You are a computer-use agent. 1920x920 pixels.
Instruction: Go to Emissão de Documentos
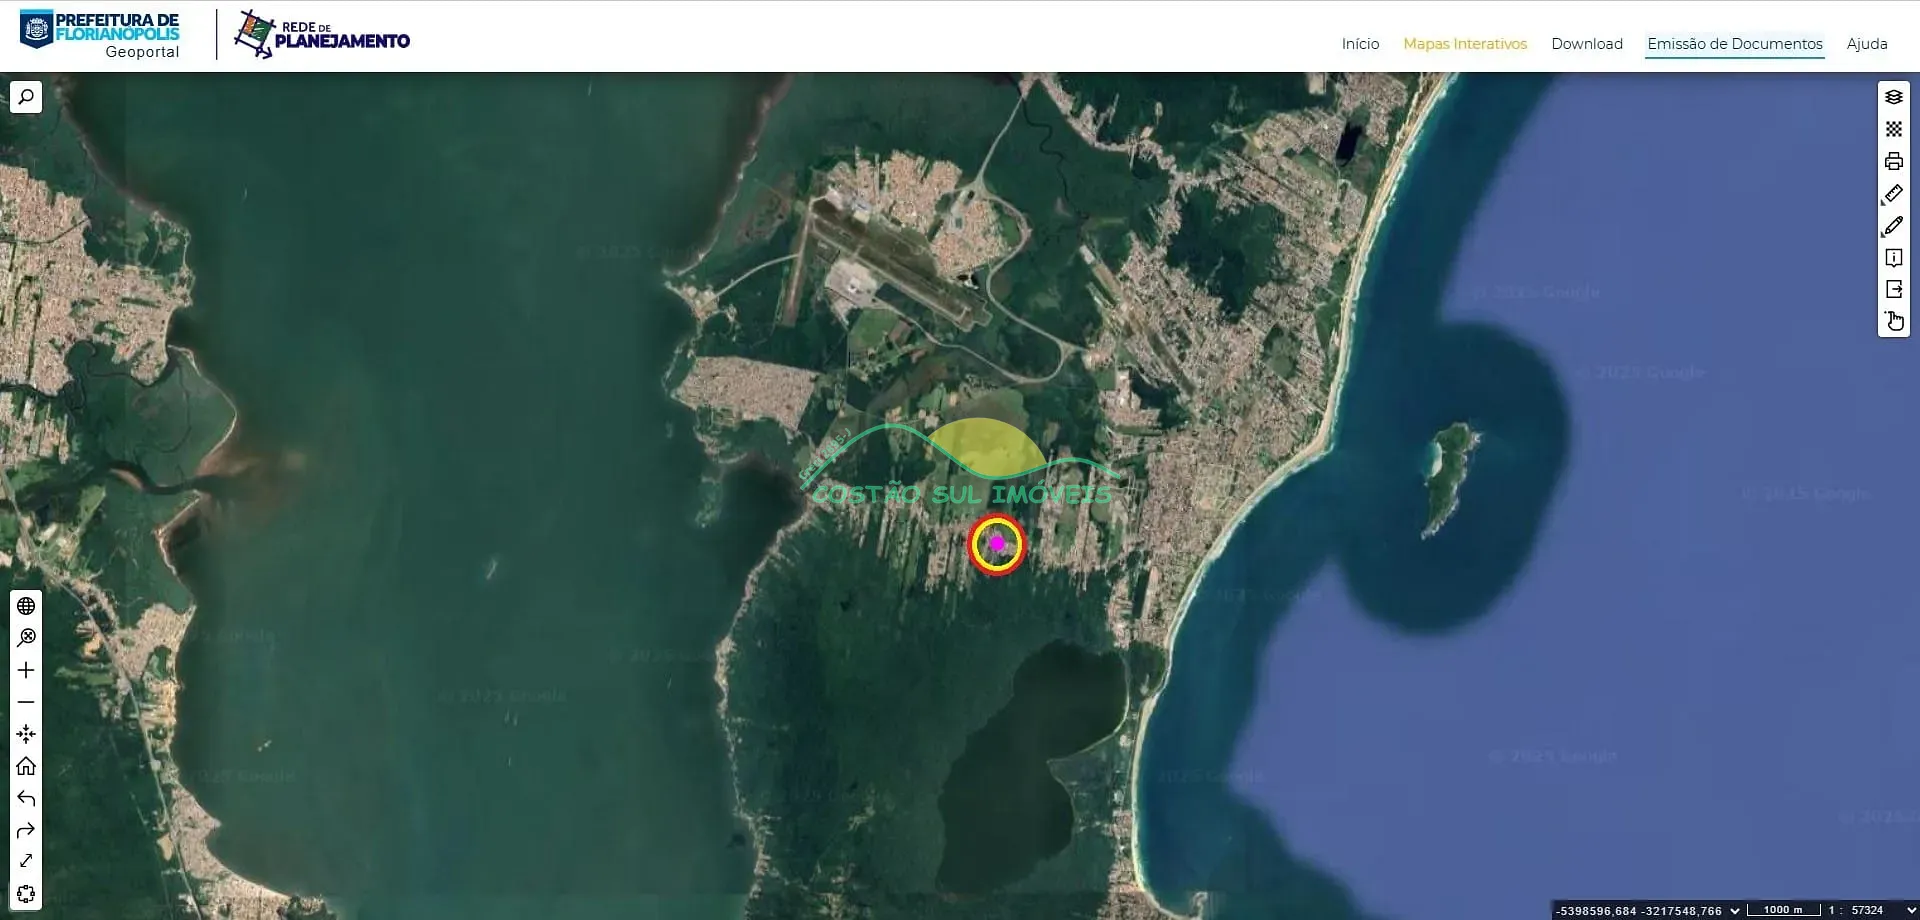pyautogui.click(x=1734, y=44)
